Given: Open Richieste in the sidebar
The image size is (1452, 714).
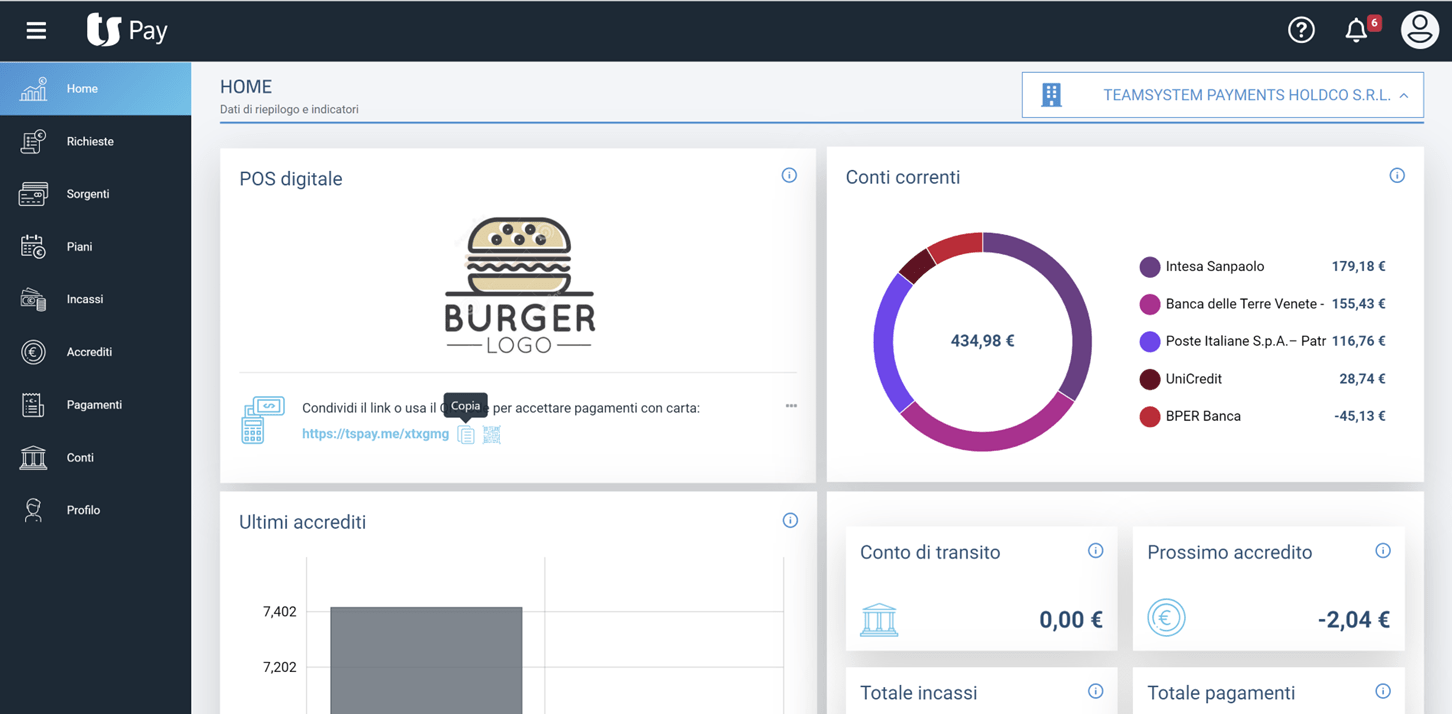Looking at the screenshot, I should click(95, 141).
